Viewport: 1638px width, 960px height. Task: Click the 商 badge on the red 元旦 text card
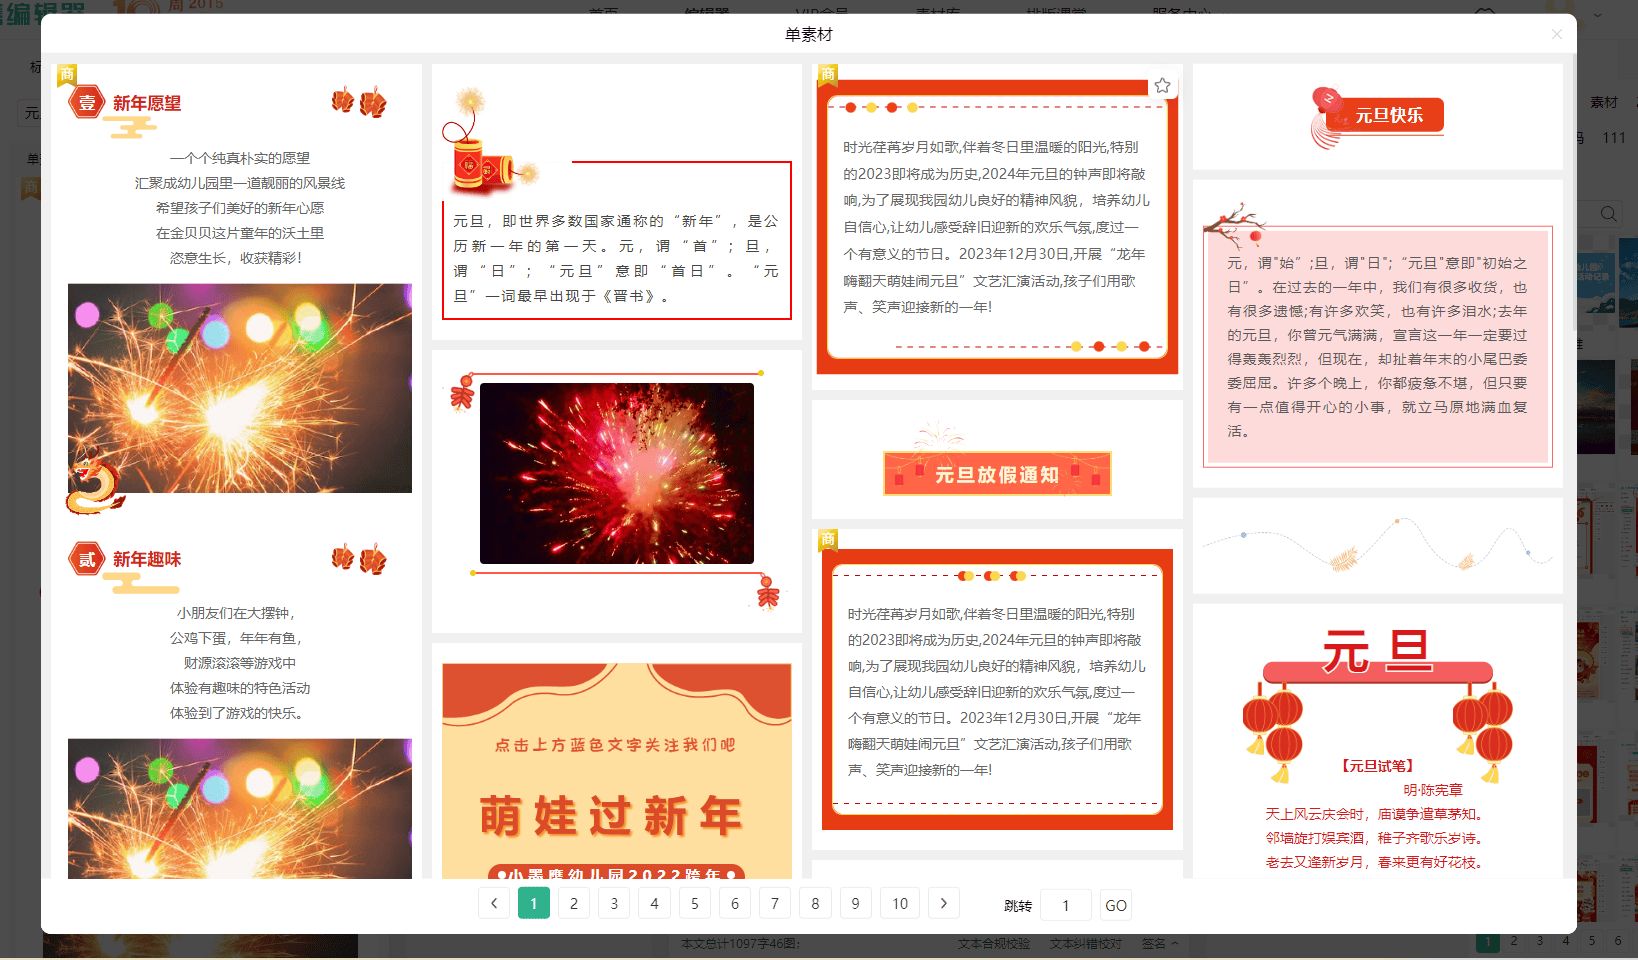coord(828,539)
